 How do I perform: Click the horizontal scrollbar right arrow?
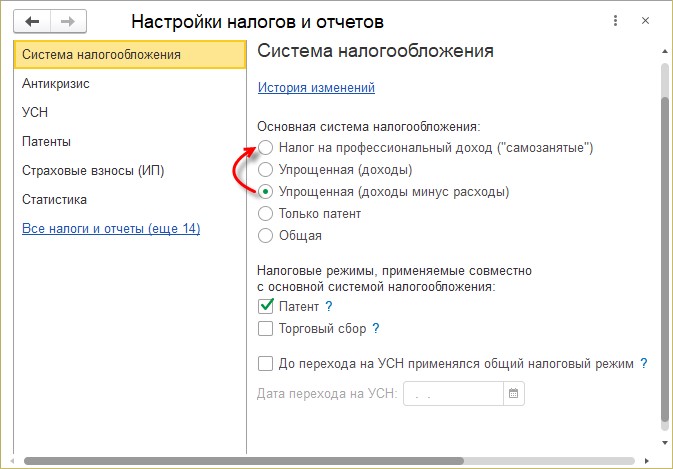tap(647, 461)
